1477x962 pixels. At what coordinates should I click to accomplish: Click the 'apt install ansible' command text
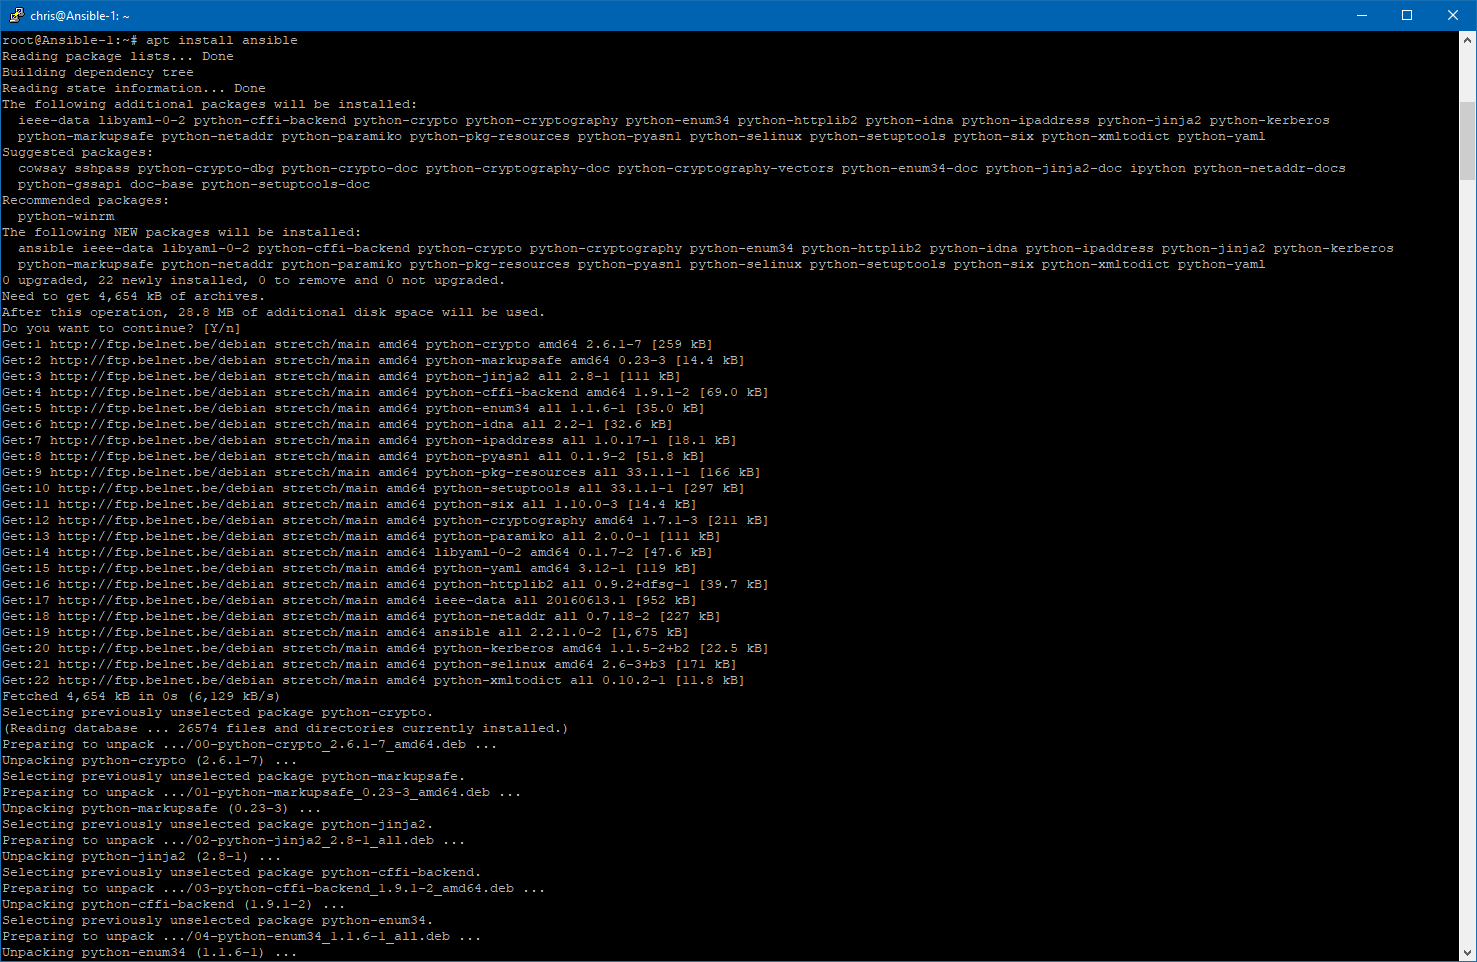coord(222,40)
